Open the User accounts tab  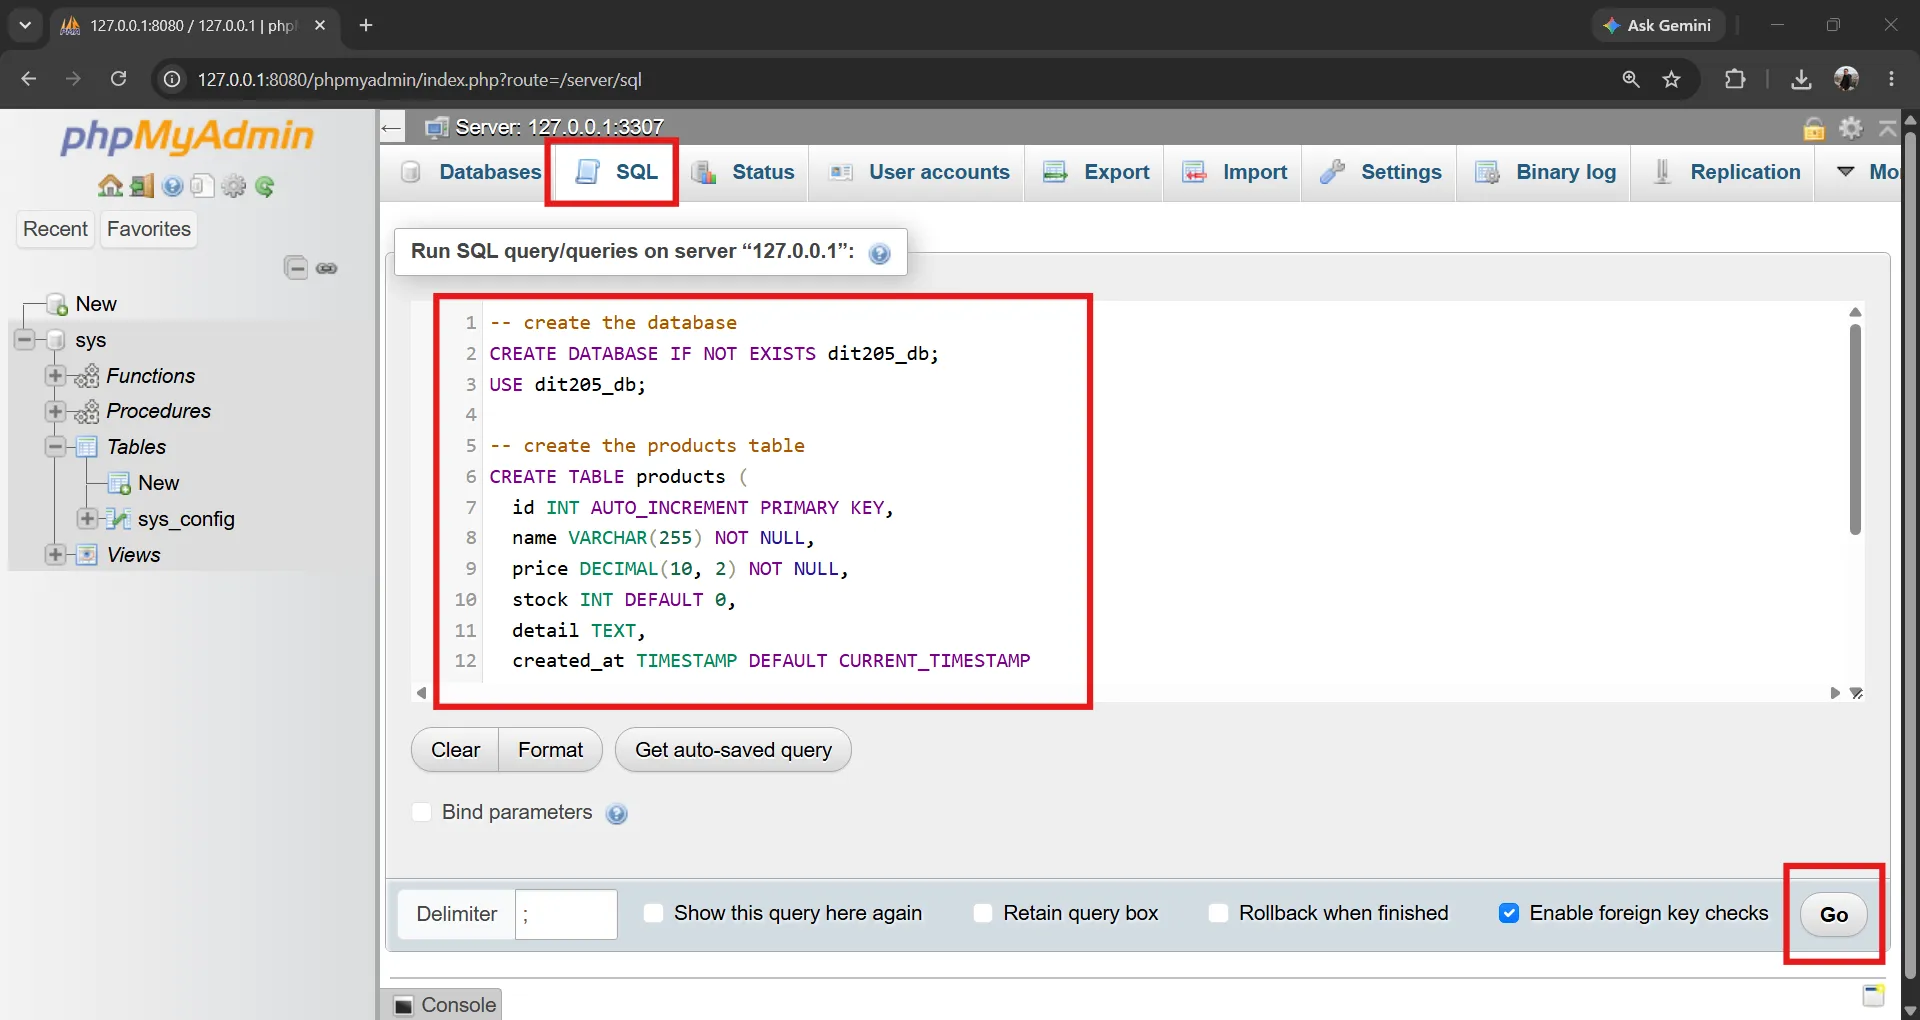tap(919, 172)
